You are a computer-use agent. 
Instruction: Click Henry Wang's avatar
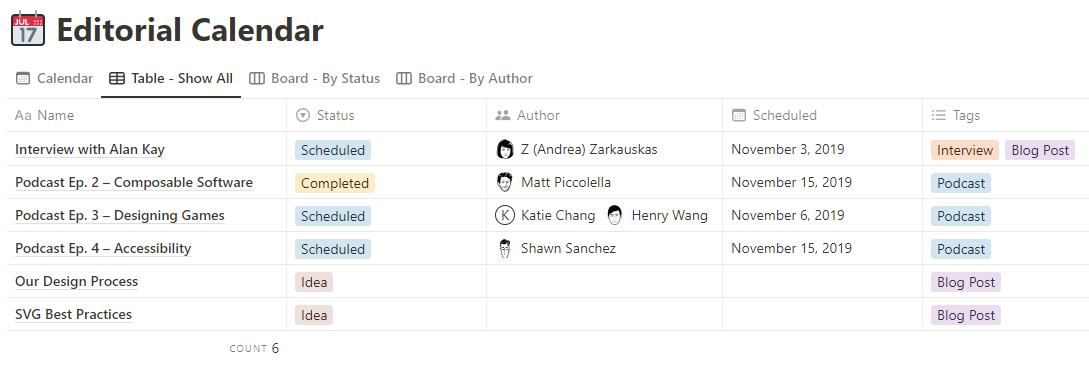(615, 215)
